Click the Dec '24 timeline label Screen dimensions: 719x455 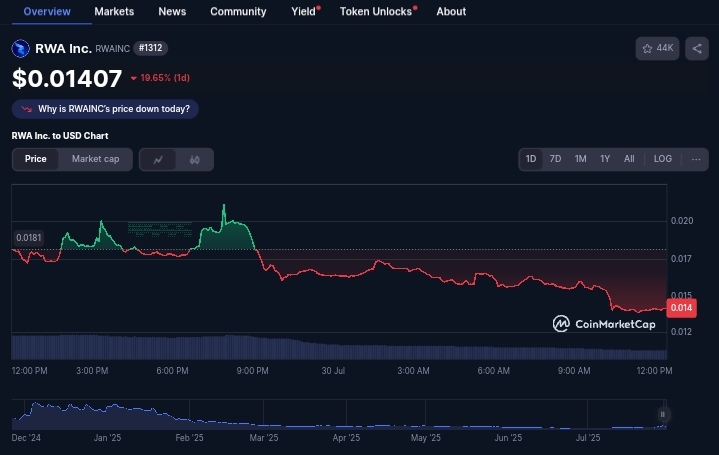(26, 438)
